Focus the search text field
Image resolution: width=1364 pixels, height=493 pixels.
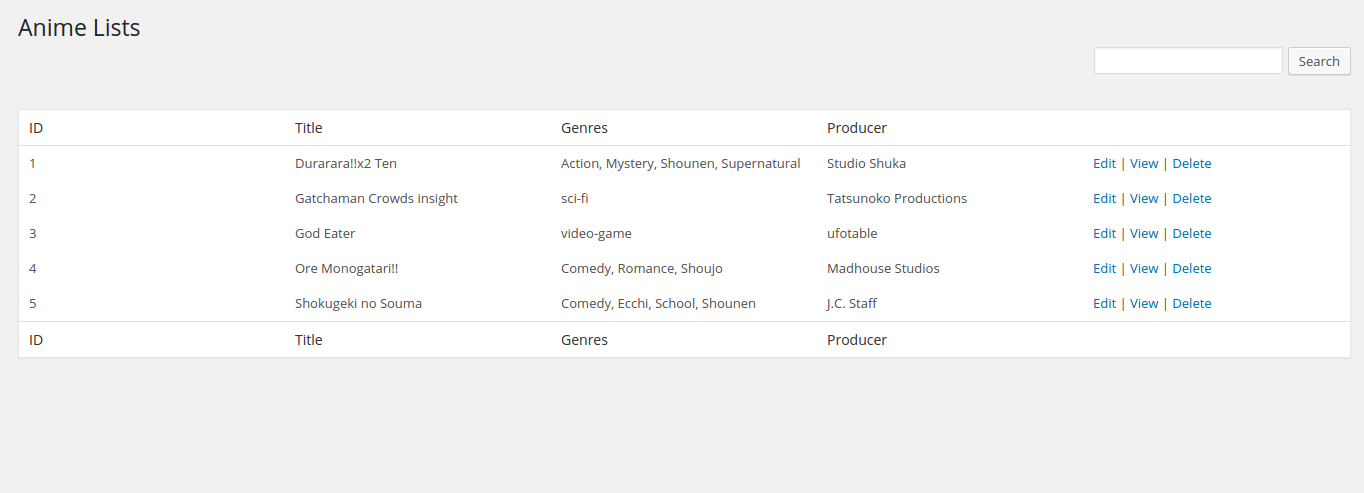(x=1187, y=61)
